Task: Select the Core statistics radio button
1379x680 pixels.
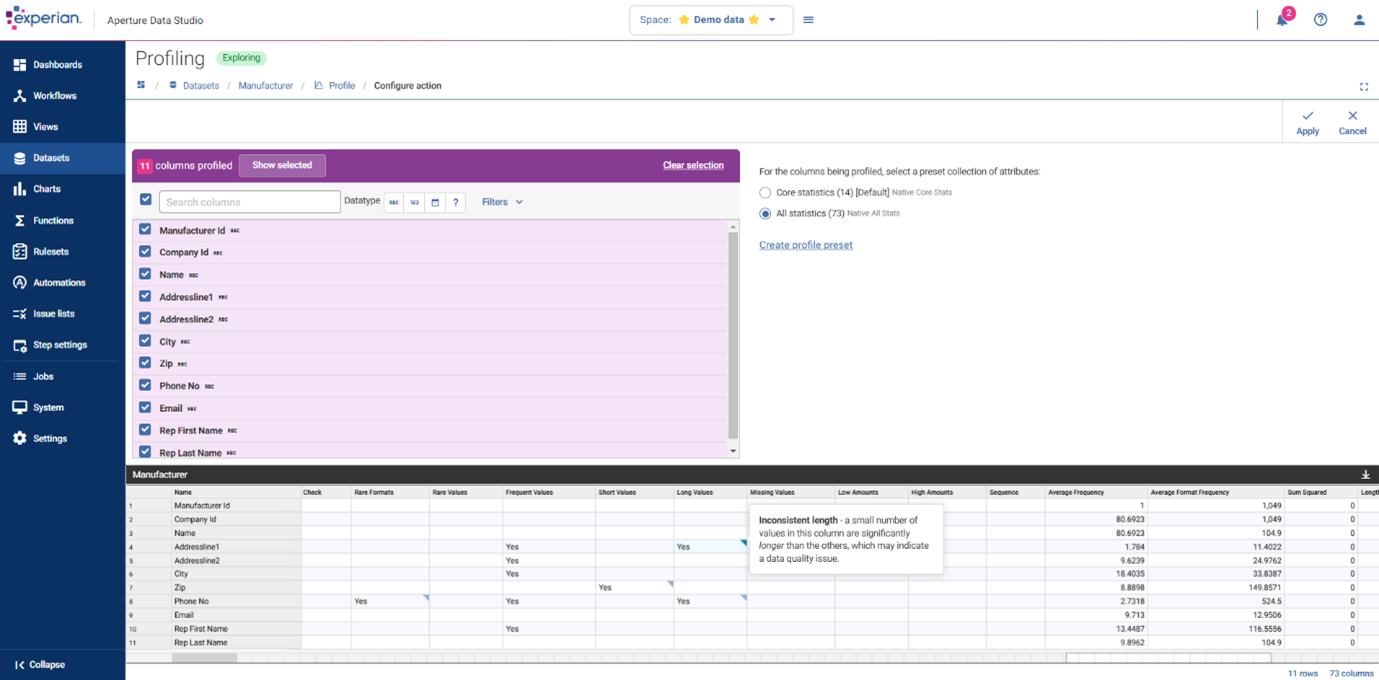Action: [765, 192]
